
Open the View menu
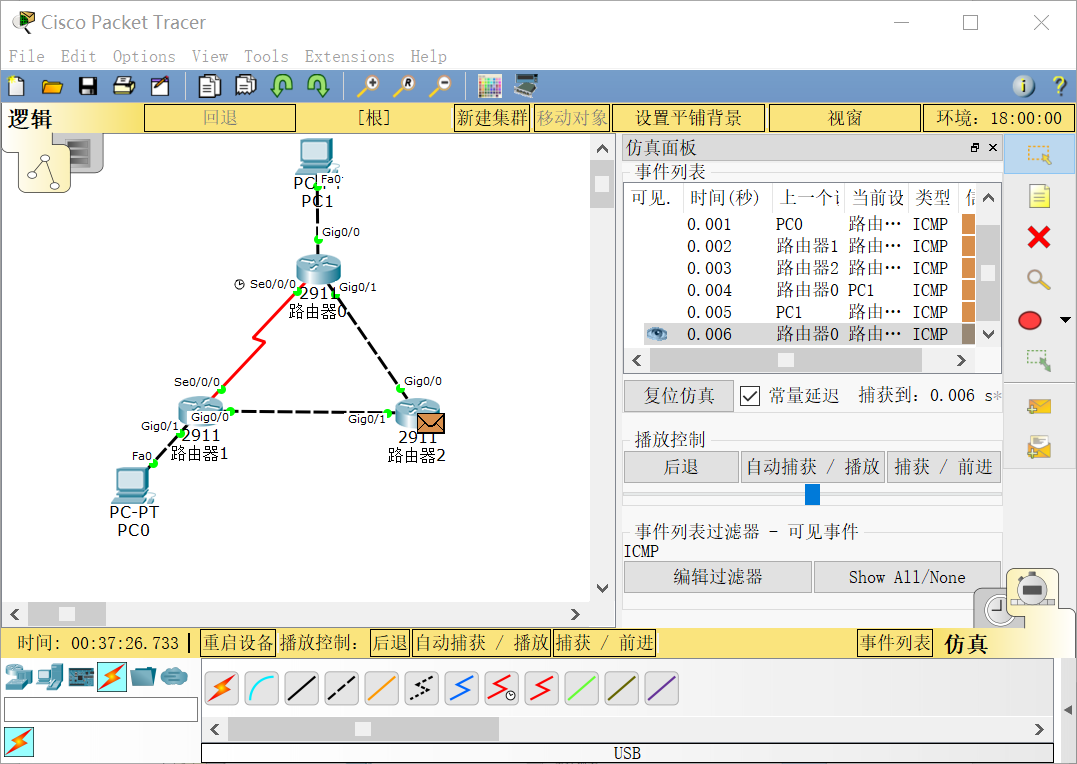coord(210,56)
